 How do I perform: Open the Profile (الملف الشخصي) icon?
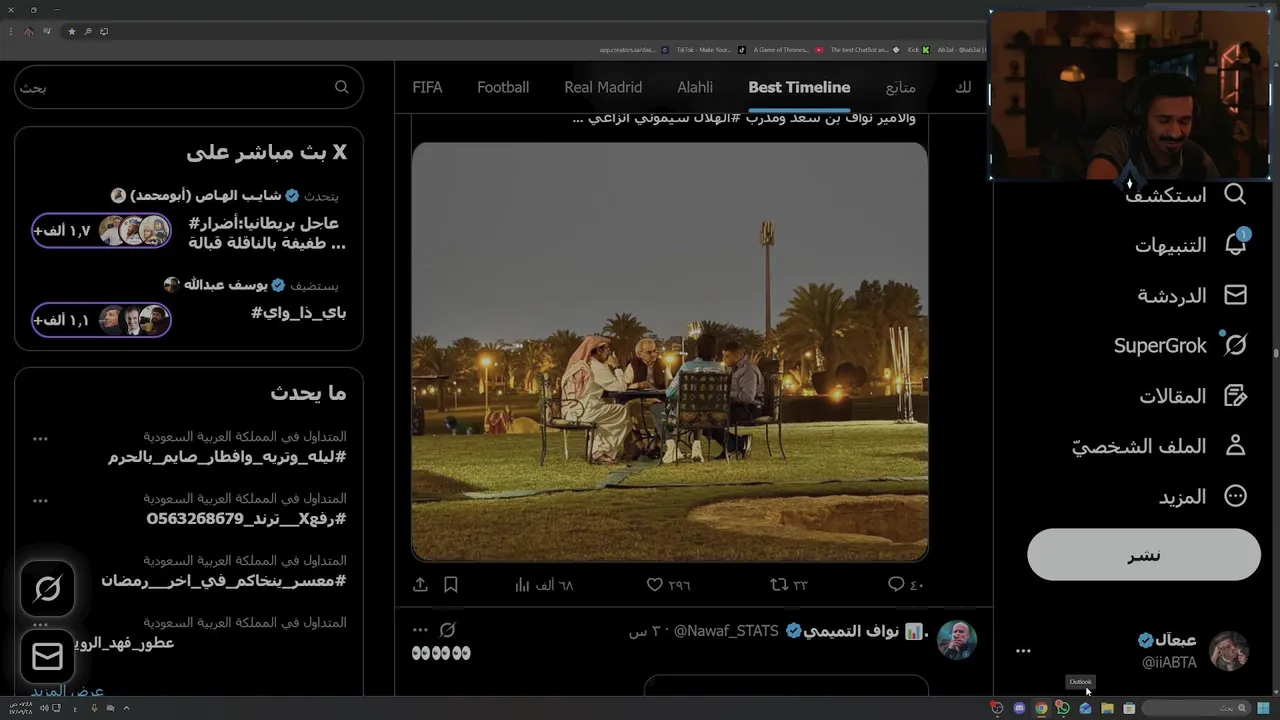pos(1236,446)
